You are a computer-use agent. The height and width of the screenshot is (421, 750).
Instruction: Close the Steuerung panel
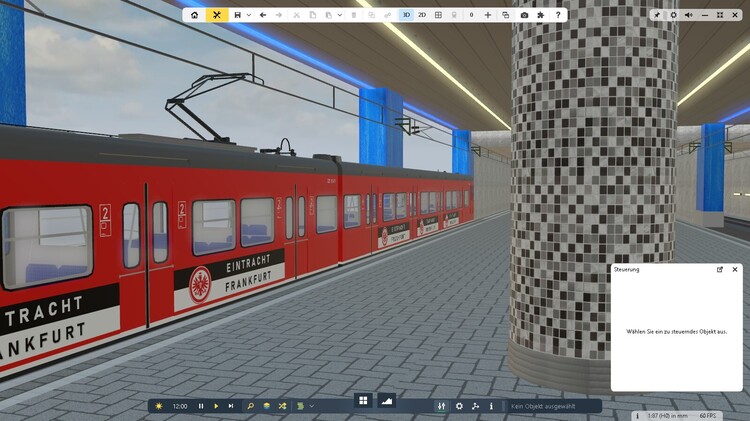735,269
